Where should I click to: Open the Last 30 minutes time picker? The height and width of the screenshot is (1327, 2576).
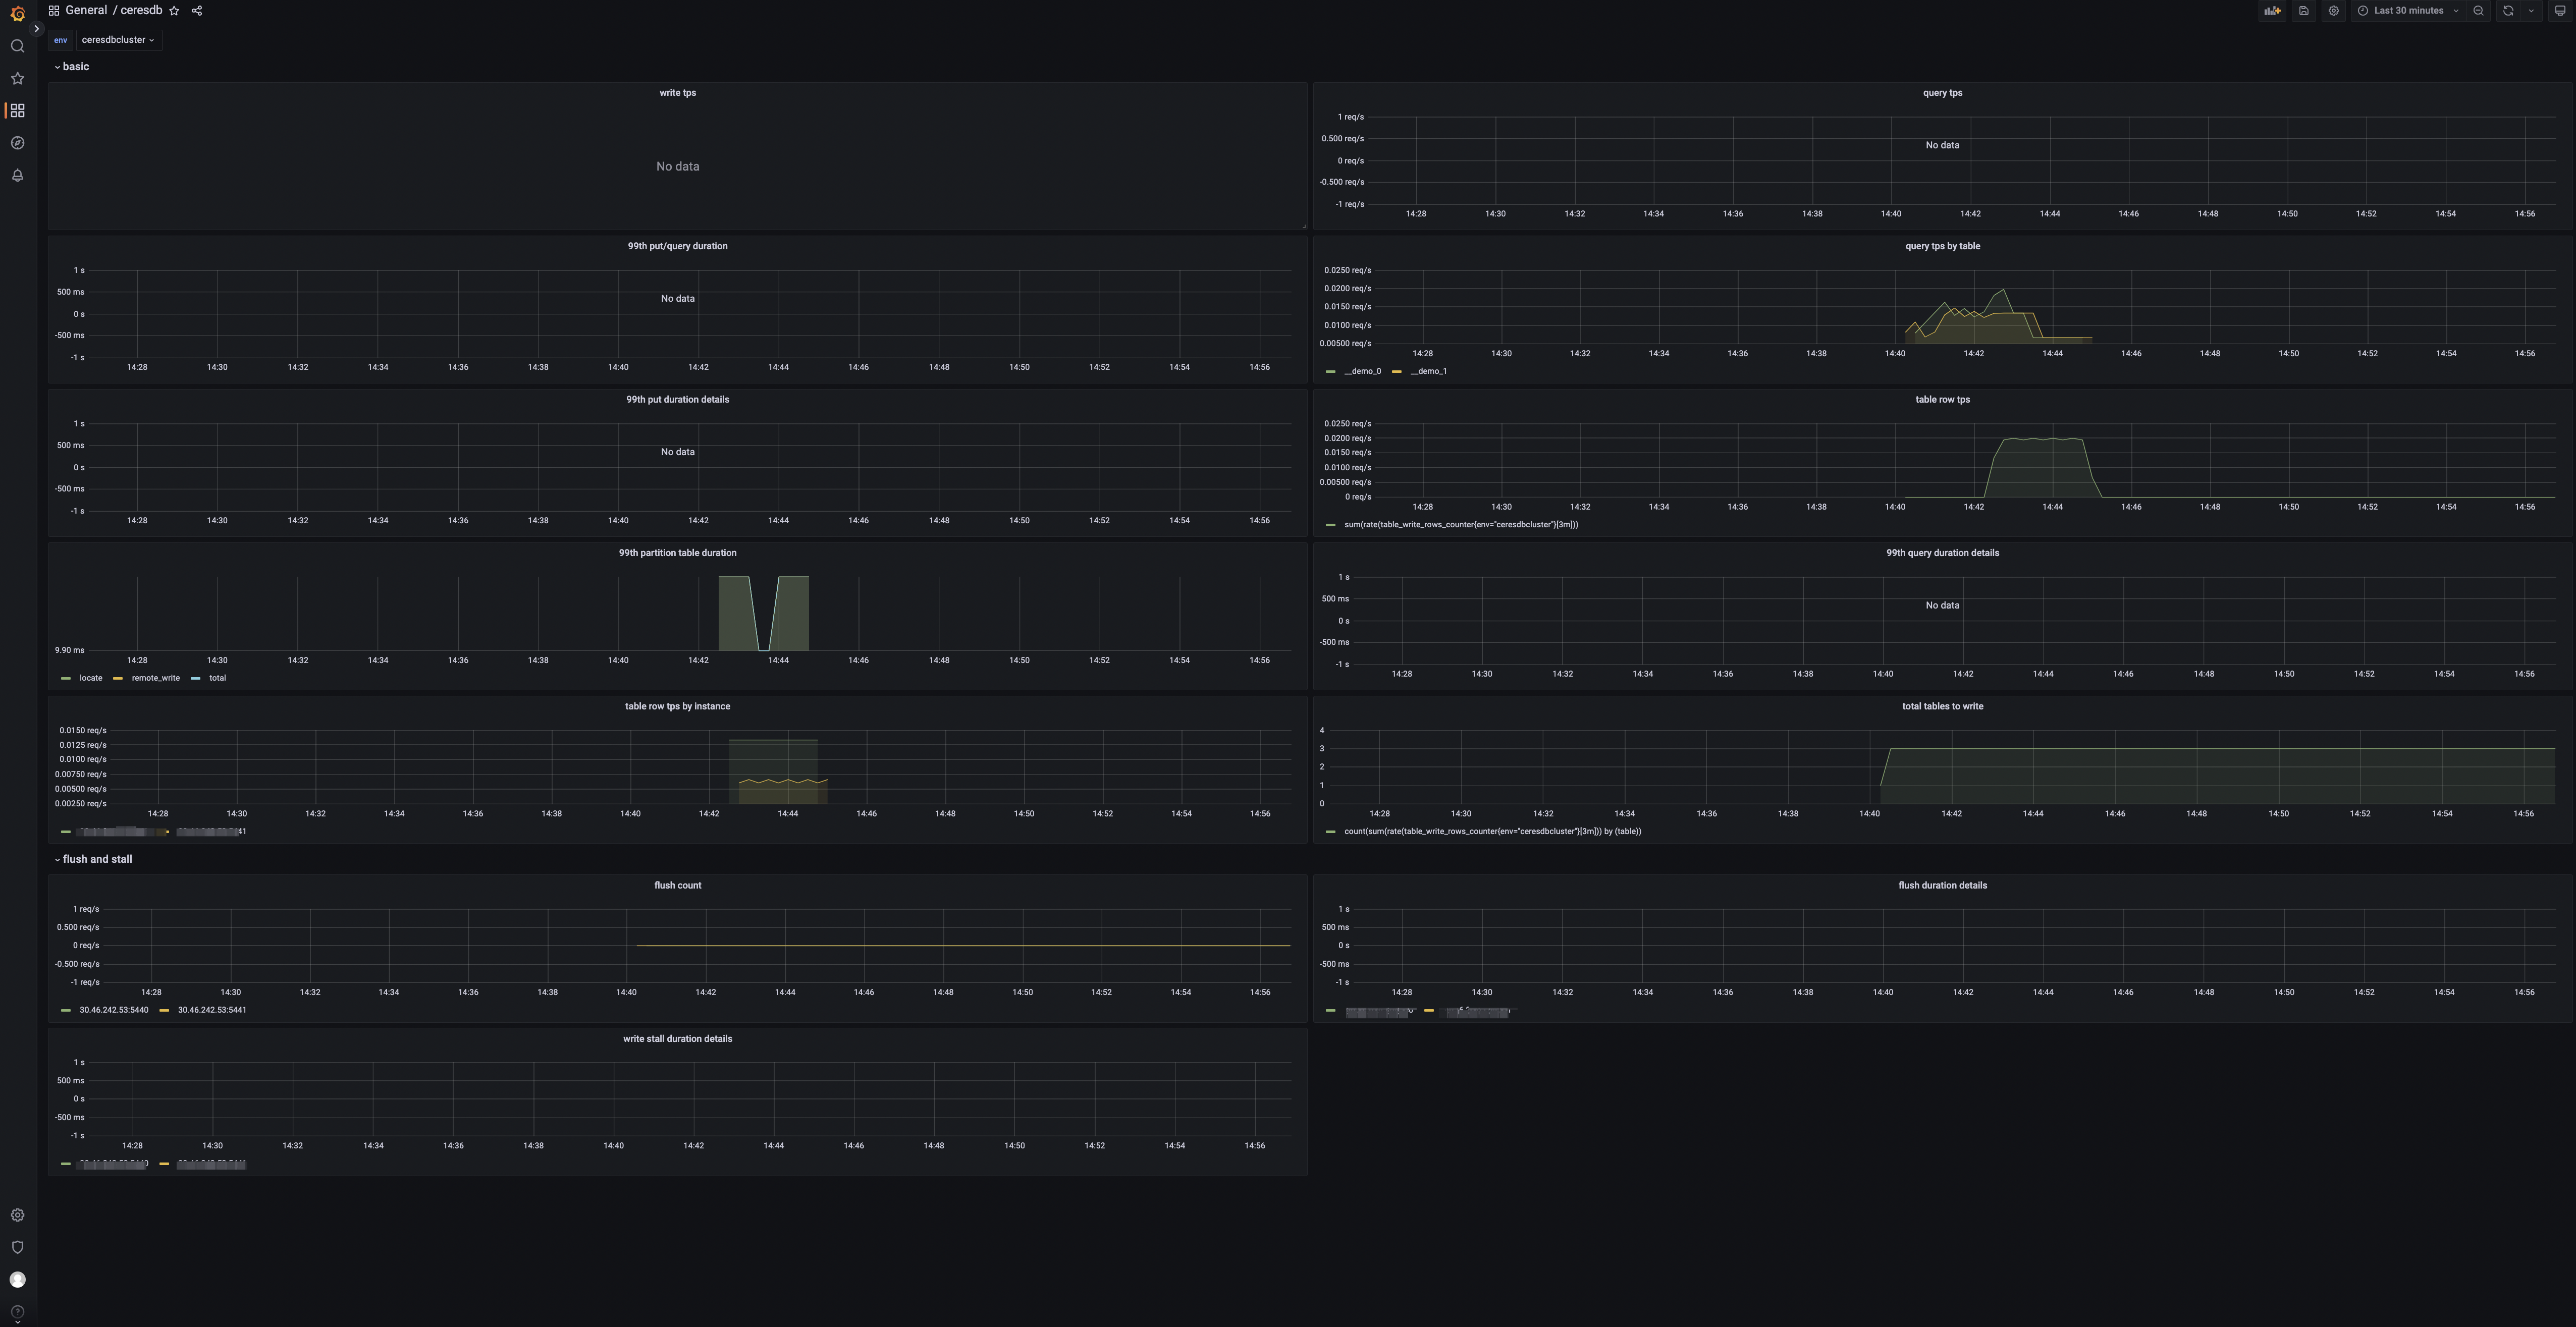point(2408,11)
